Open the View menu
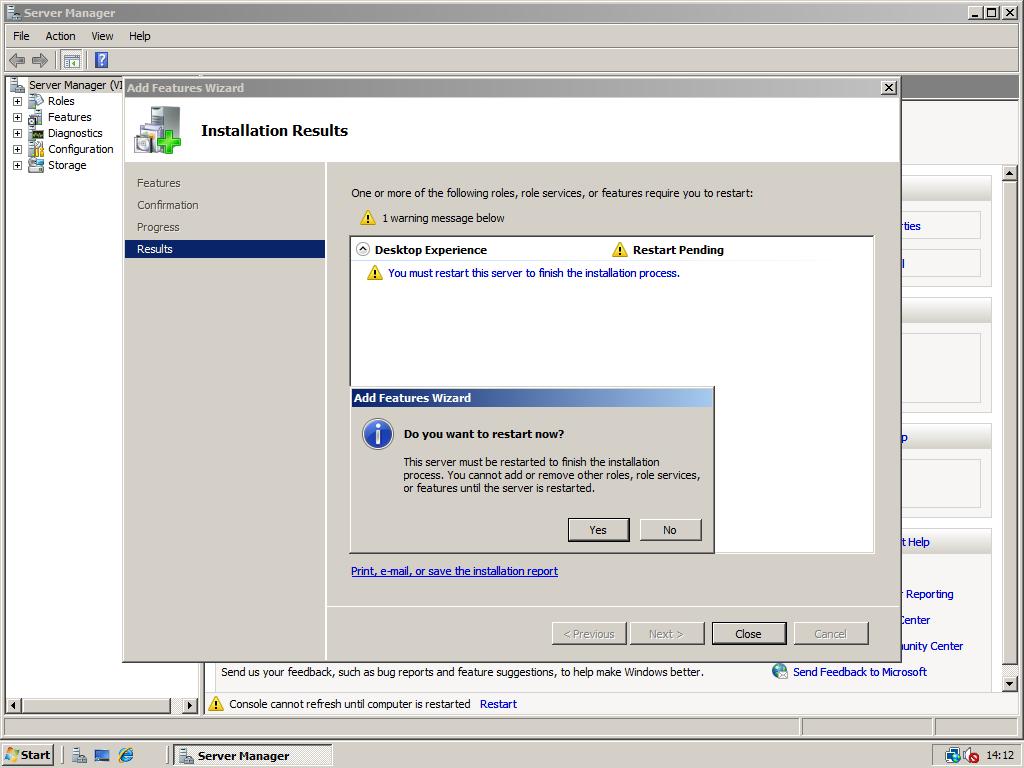Viewport: 1024px width, 768px height. click(x=102, y=36)
